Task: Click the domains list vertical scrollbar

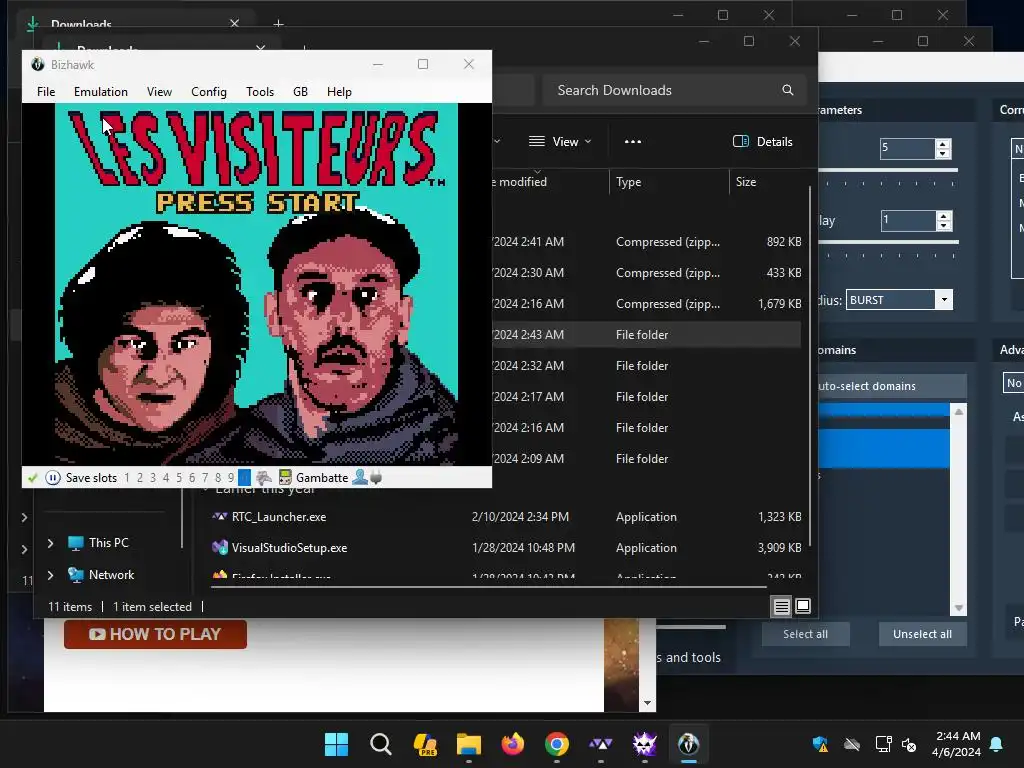Action: [x=959, y=509]
